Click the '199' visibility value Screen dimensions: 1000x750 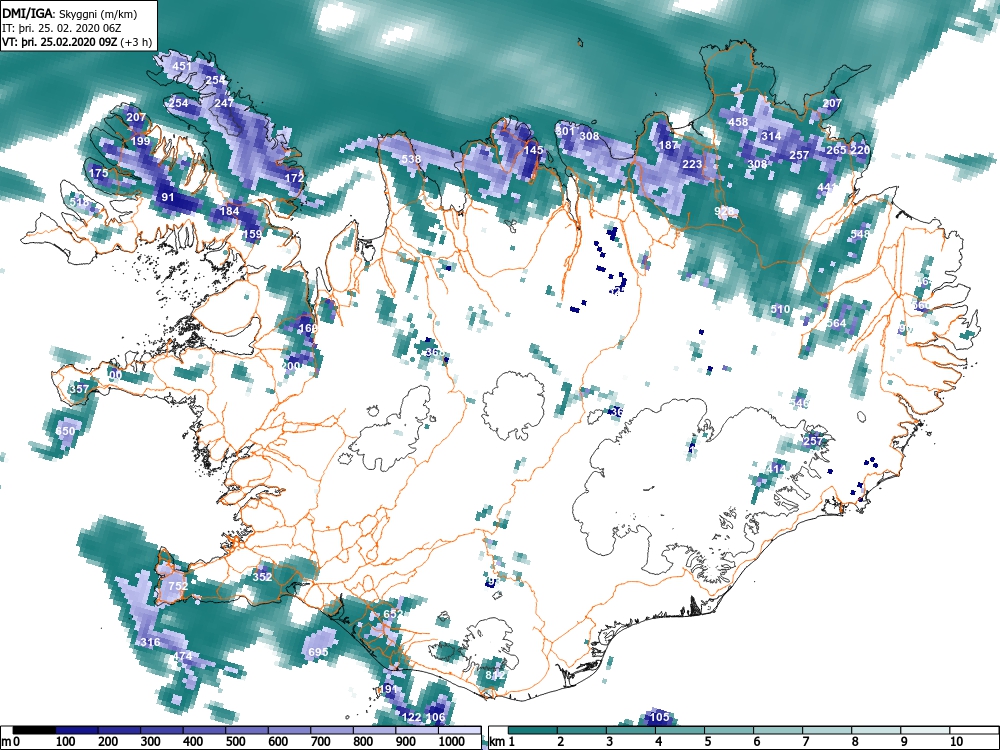140,141
